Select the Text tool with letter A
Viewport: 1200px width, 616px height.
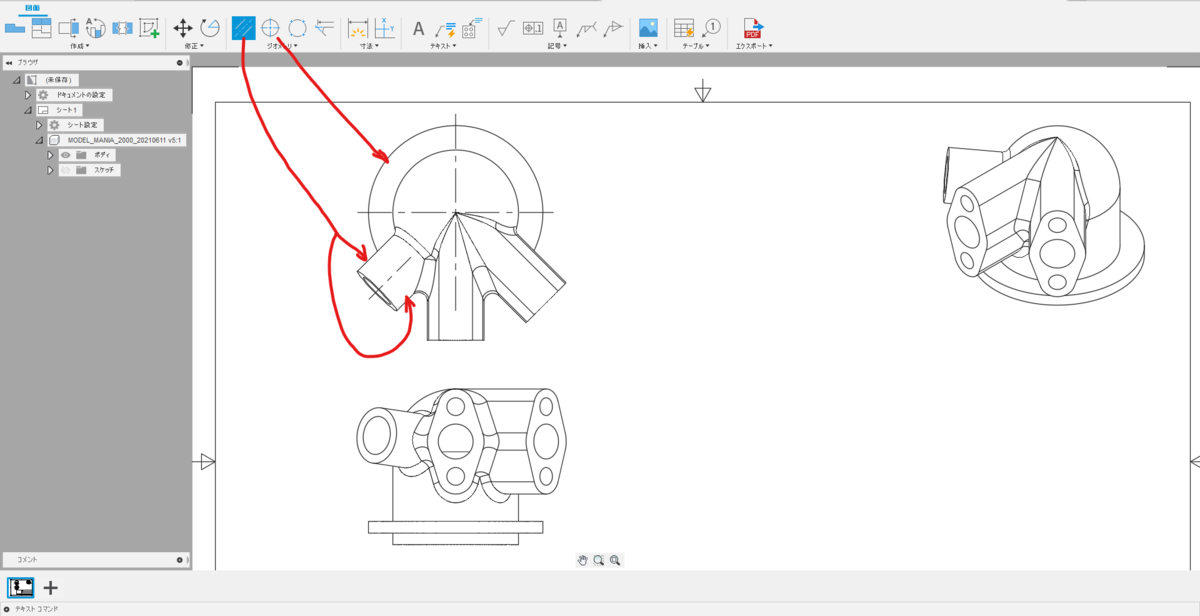[x=419, y=27]
